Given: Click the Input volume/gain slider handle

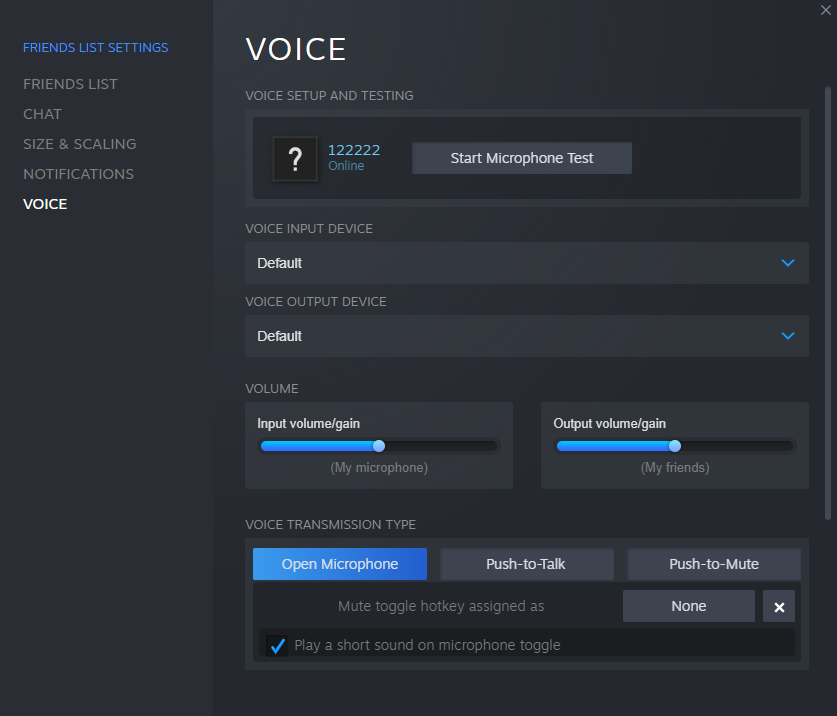Looking at the screenshot, I should tap(378, 446).
